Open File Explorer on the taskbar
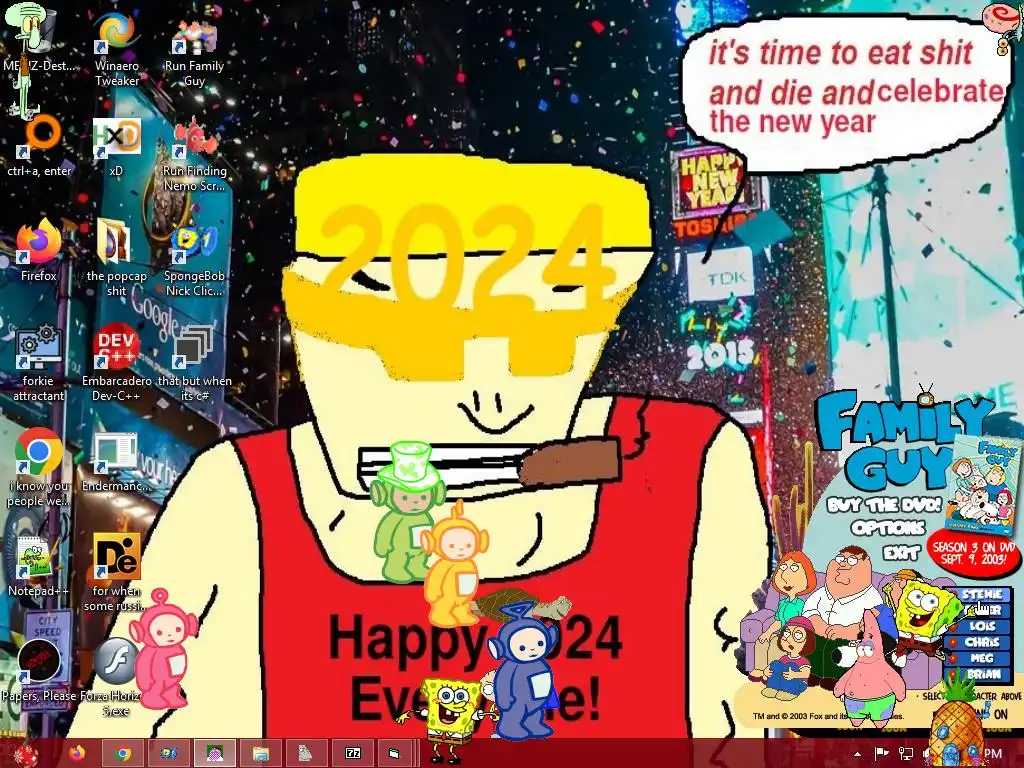This screenshot has height=768, width=1024. 261,754
